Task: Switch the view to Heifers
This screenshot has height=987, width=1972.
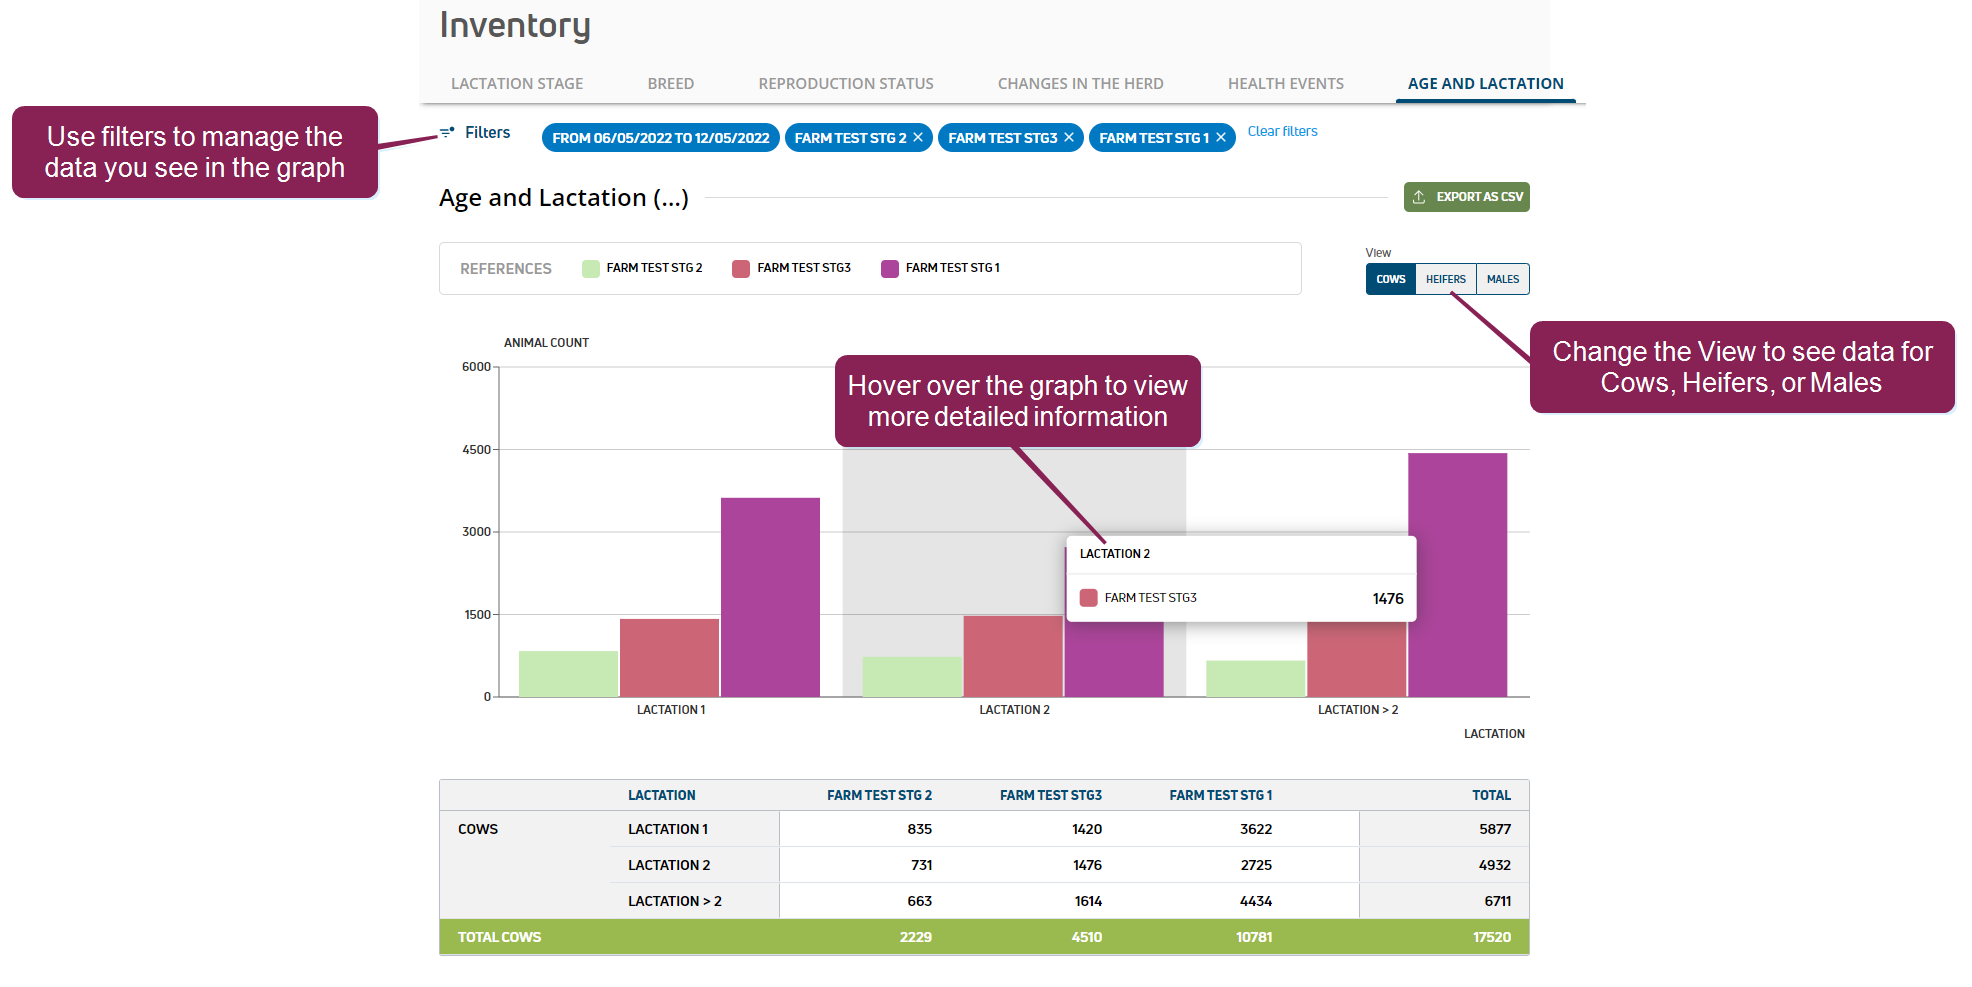Action: point(1445,279)
